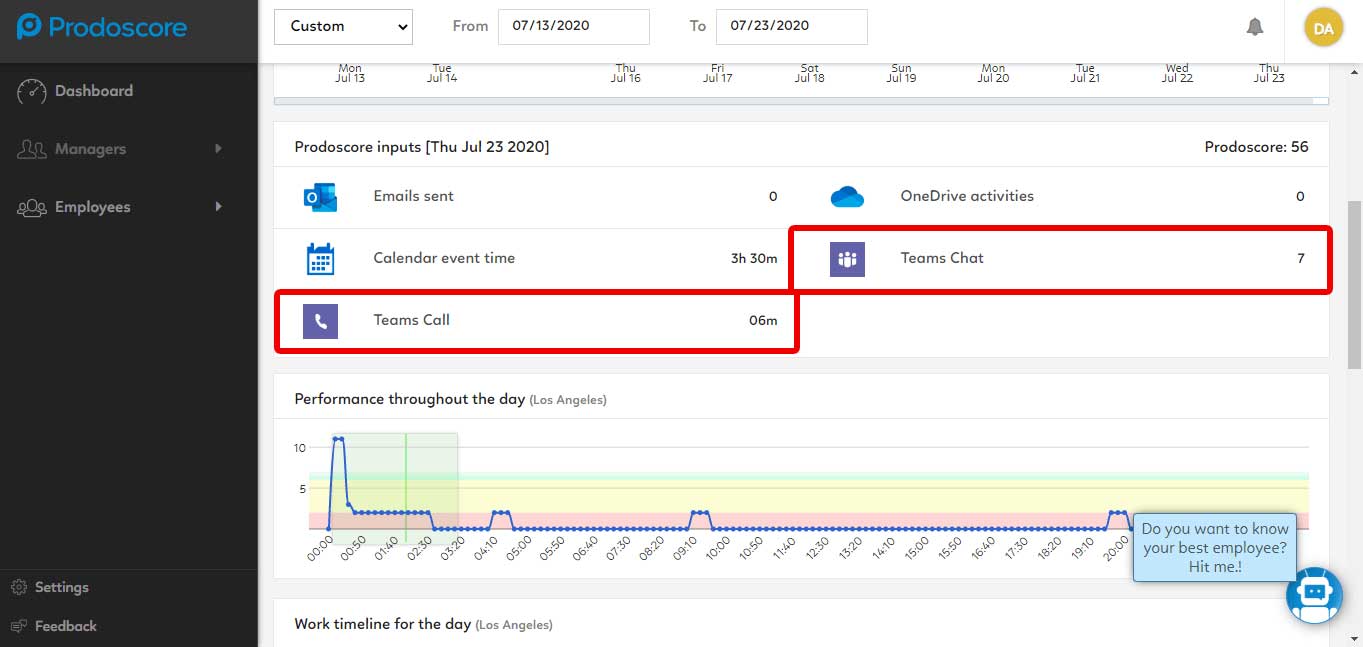Click the 'Hit me.!' chatbot prompt bubble
Screen dimensions: 1363x647
(x=1215, y=547)
